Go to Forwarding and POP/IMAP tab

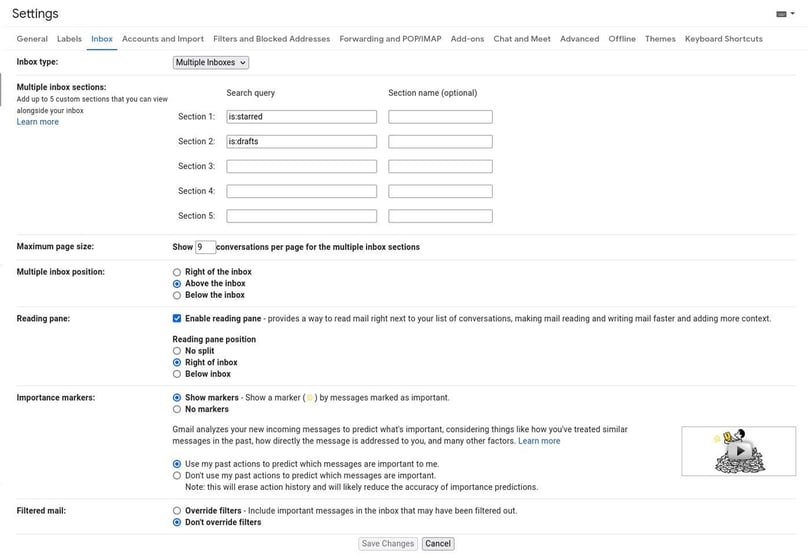pos(390,39)
